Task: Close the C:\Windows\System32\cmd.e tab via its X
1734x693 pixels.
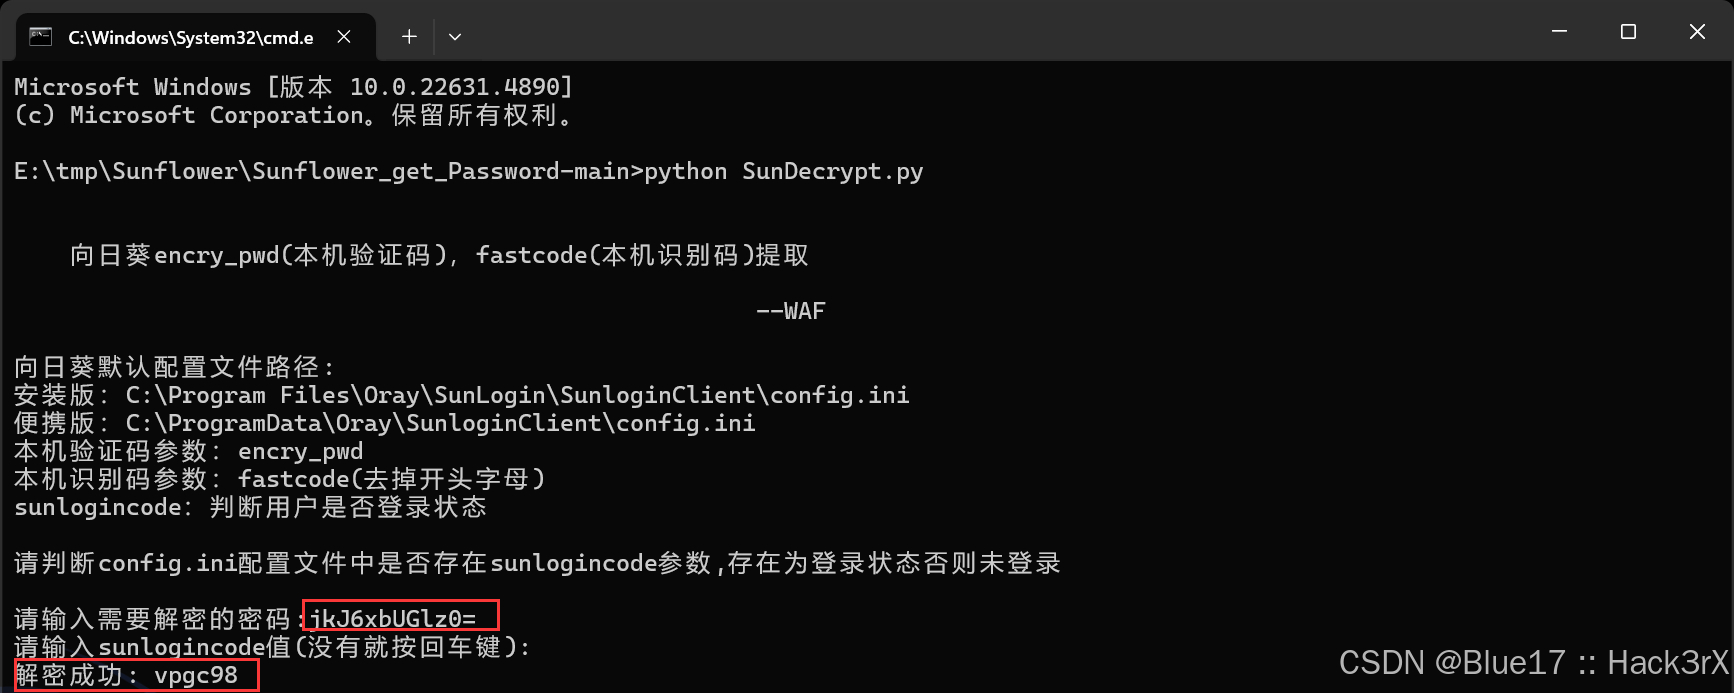Action: pyautogui.click(x=344, y=35)
